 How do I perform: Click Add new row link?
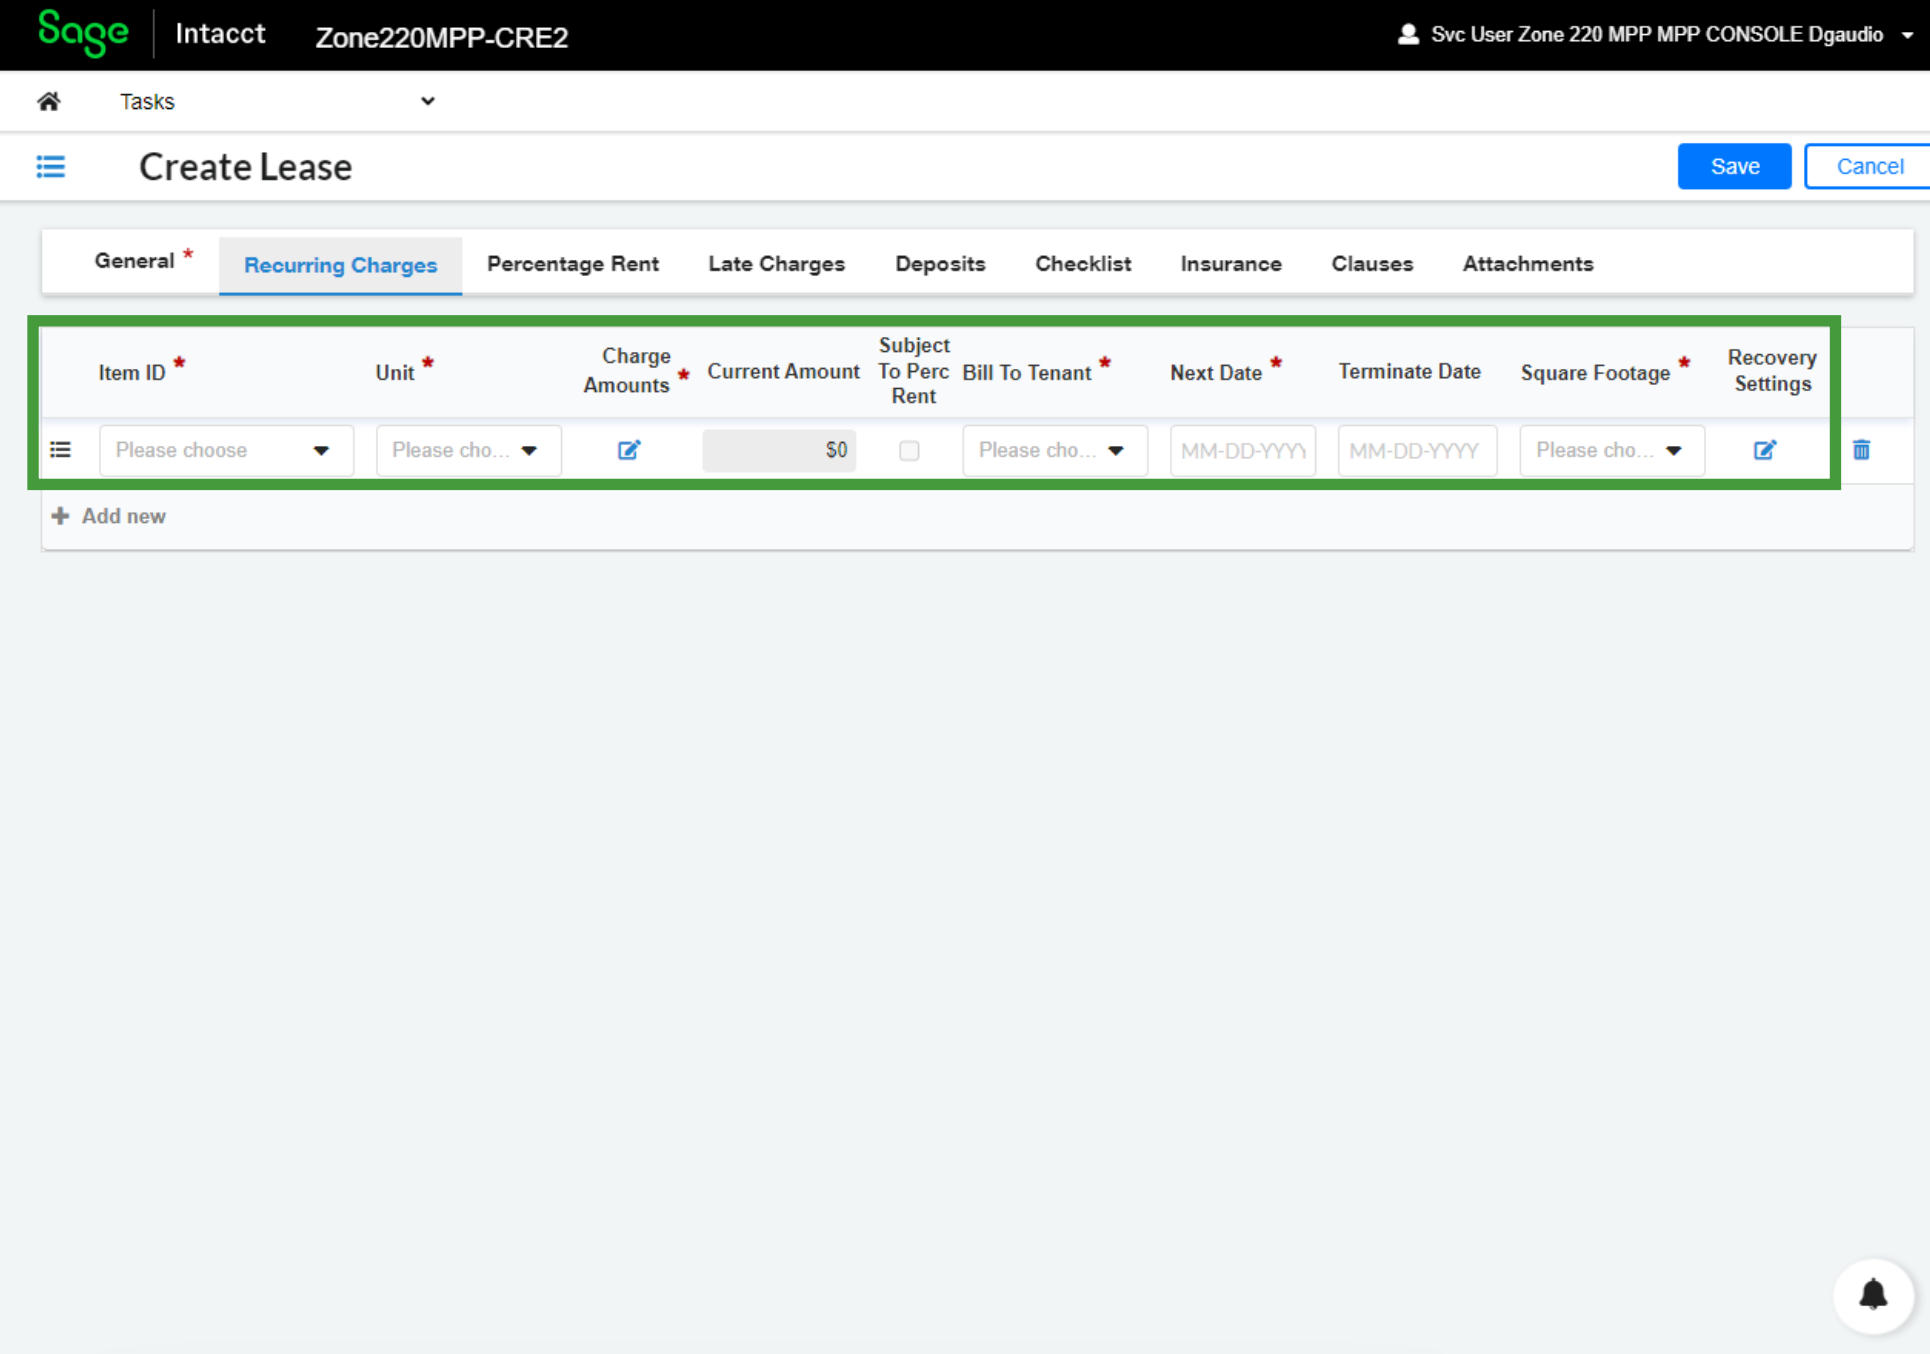tap(108, 516)
